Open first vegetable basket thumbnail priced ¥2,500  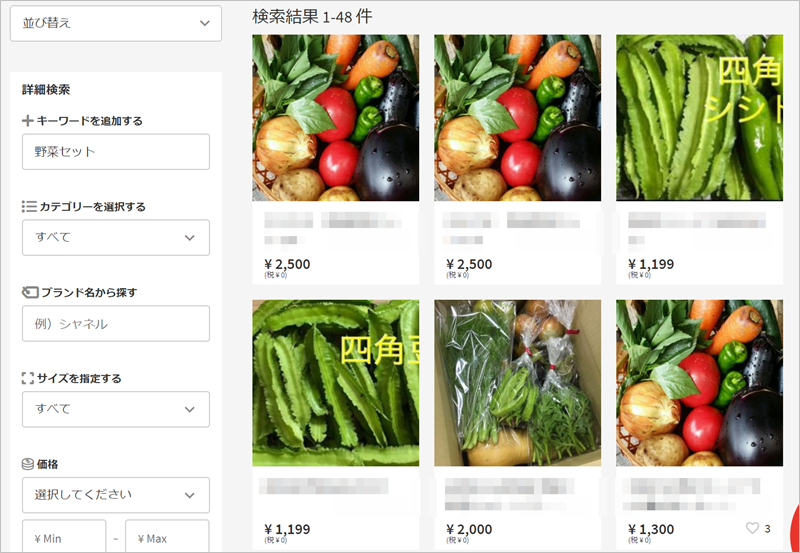point(336,118)
